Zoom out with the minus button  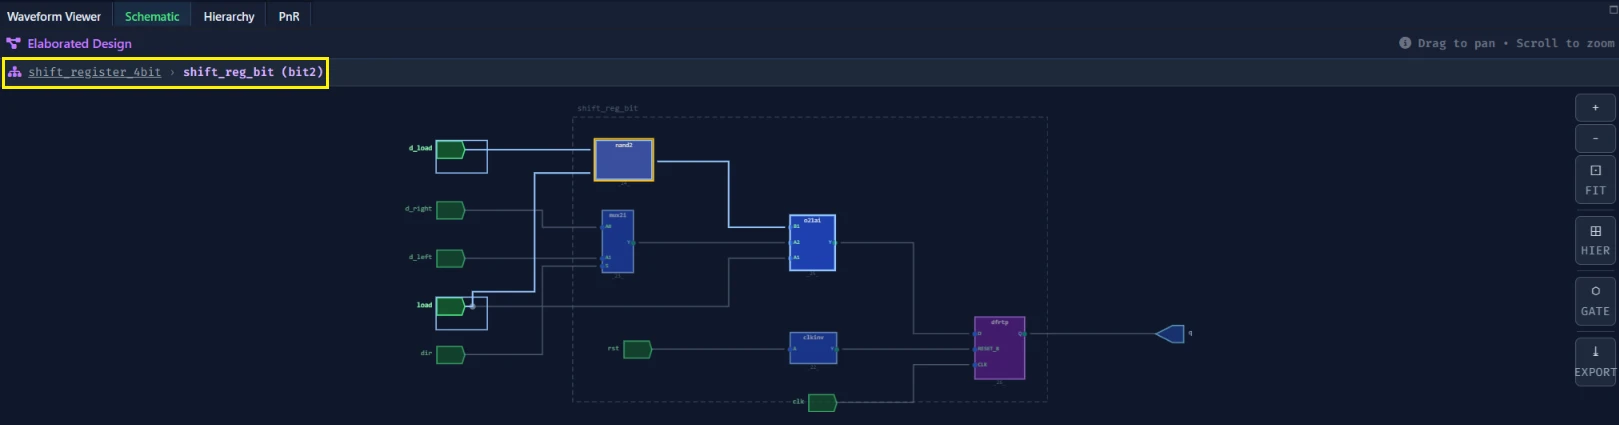click(1595, 138)
